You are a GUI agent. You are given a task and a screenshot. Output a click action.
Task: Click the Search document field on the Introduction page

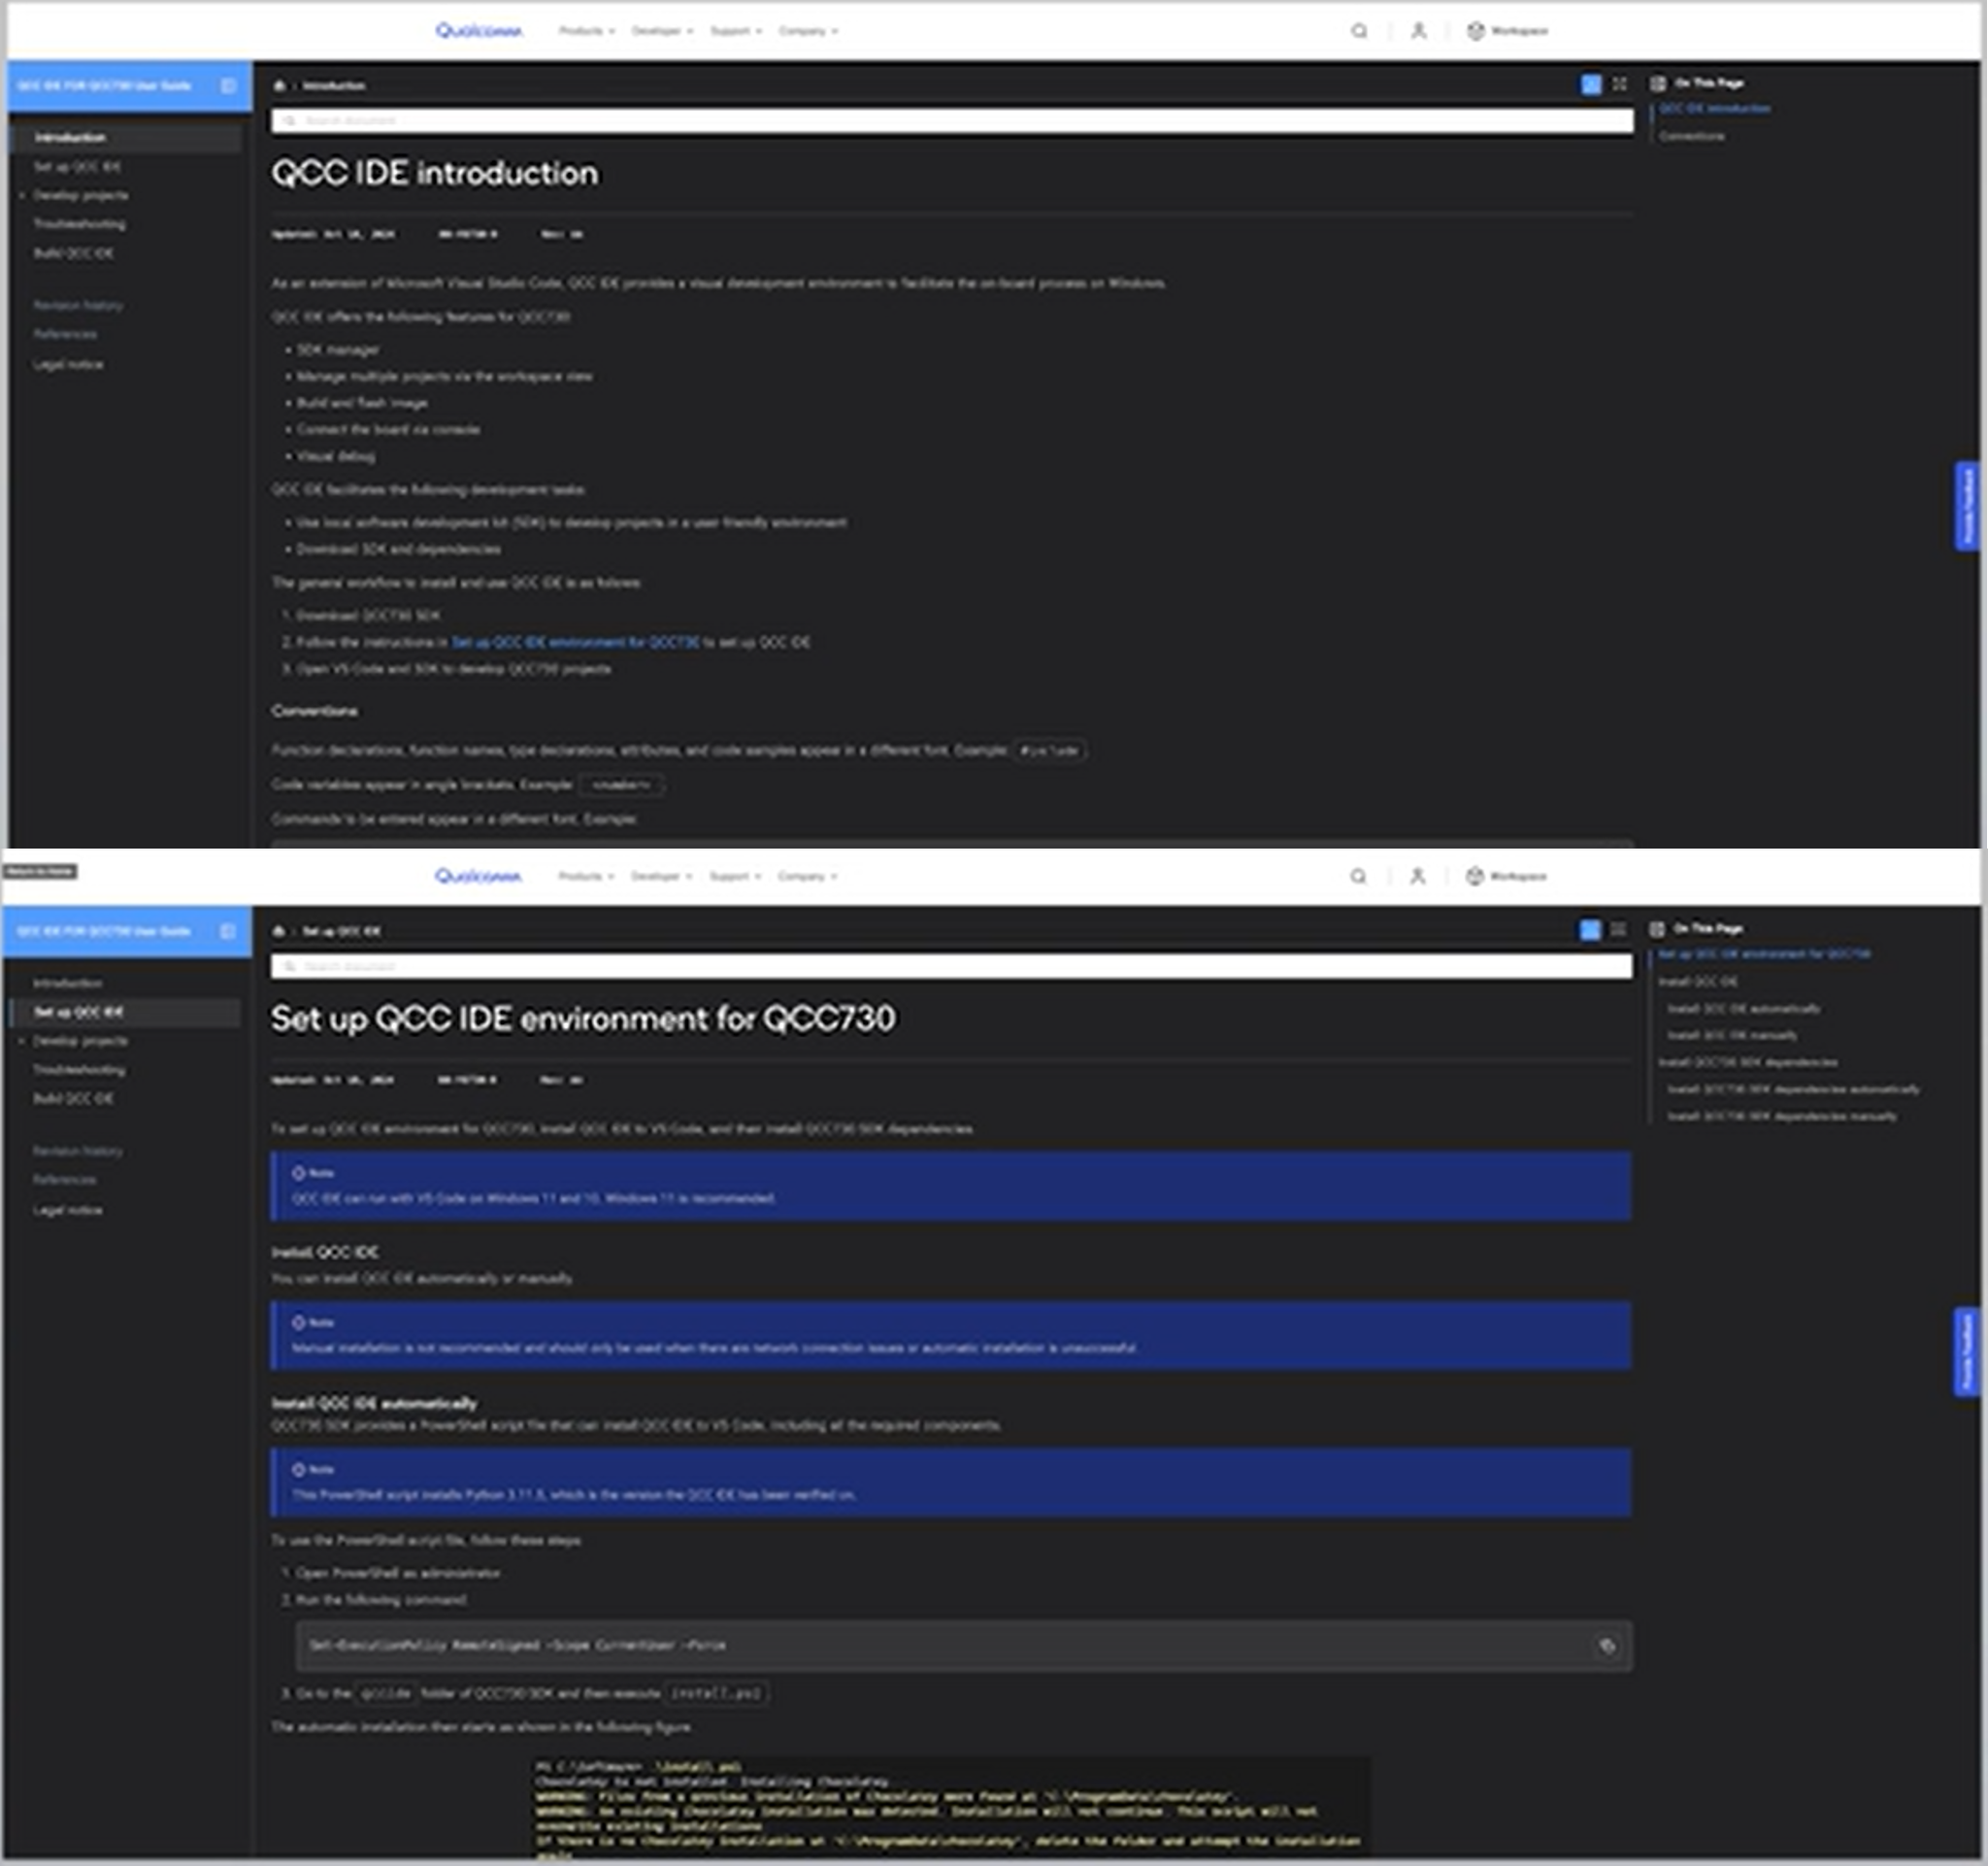click(x=952, y=121)
